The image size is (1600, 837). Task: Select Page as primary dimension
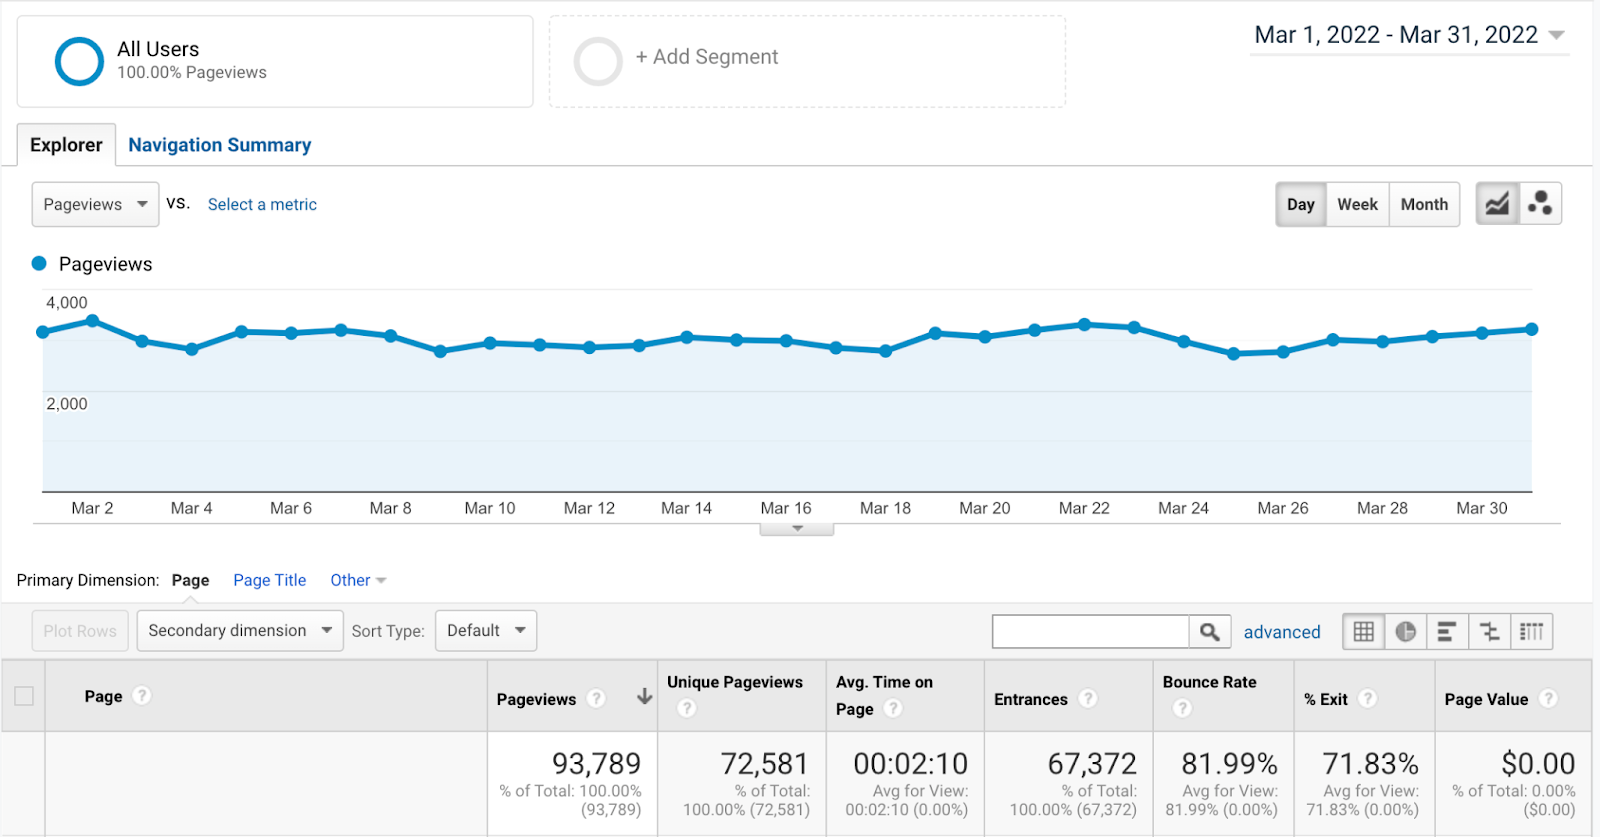pos(190,580)
